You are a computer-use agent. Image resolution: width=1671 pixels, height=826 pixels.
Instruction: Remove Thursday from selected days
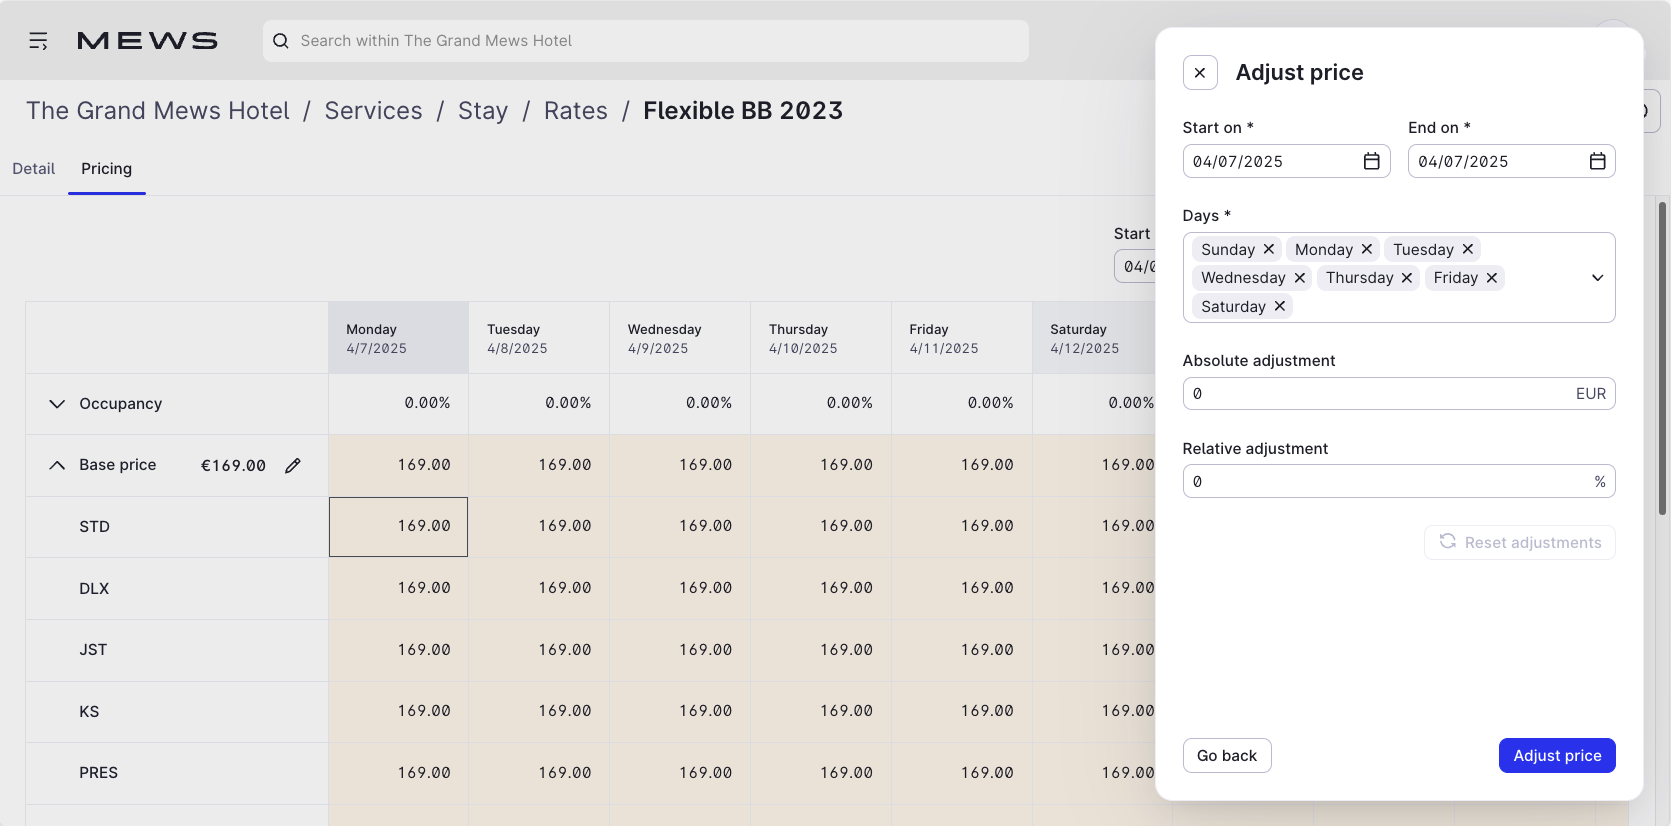1407,278
